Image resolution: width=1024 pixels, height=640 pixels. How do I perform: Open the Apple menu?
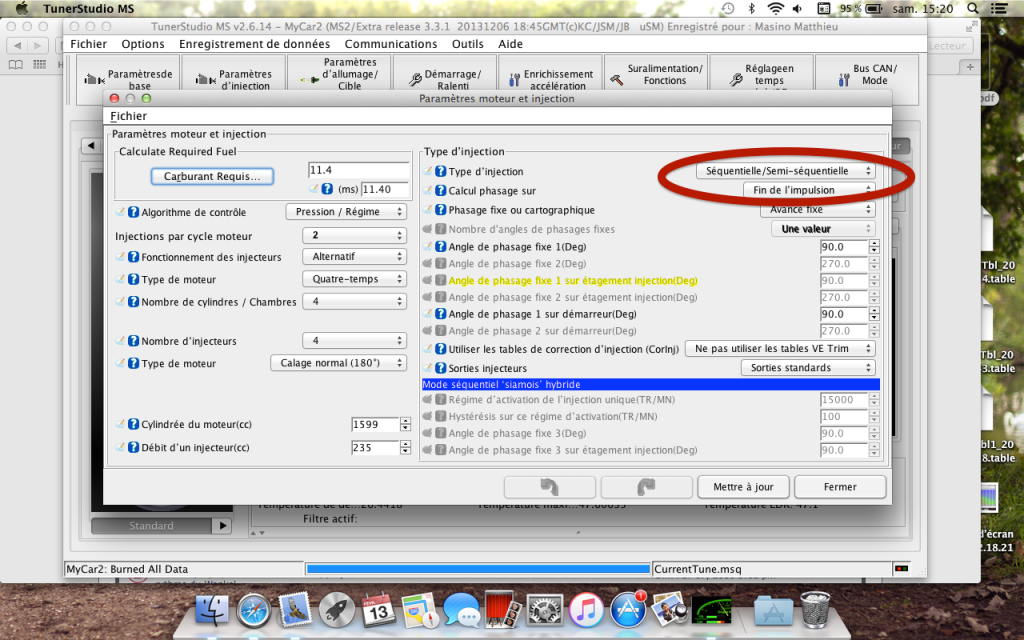[22, 8]
